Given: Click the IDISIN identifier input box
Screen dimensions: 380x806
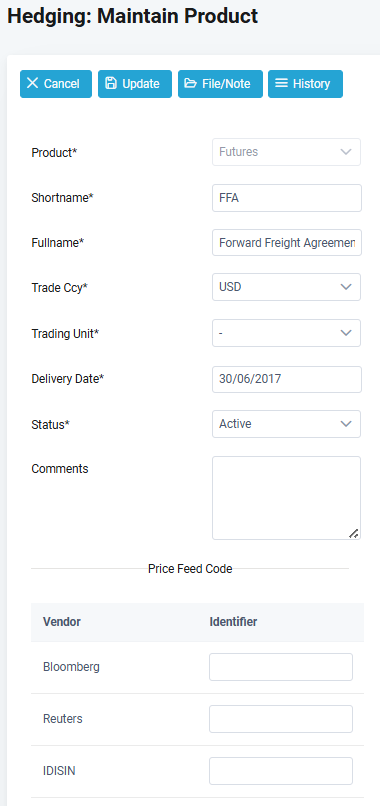Looking at the screenshot, I should (x=281, y=771).
